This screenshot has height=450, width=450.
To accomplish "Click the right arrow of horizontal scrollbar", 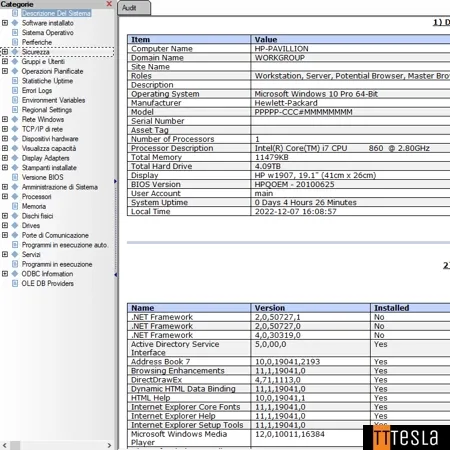I will (x=109, y=445).
